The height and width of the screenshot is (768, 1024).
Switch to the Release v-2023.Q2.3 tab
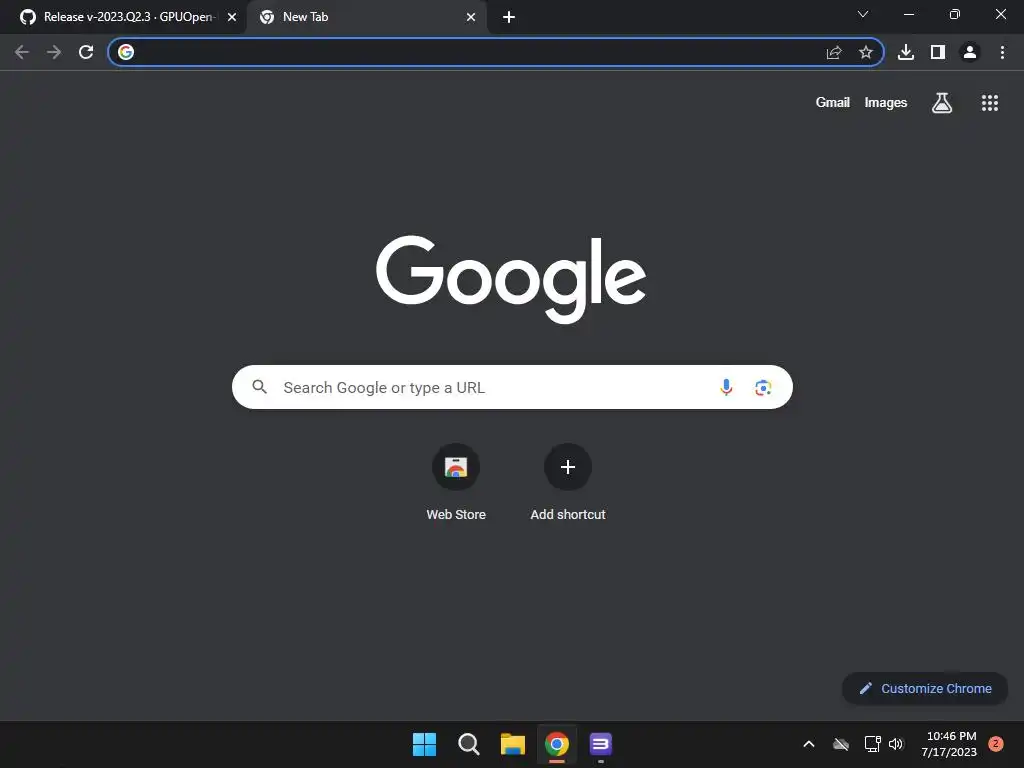[x=123, y=17]
